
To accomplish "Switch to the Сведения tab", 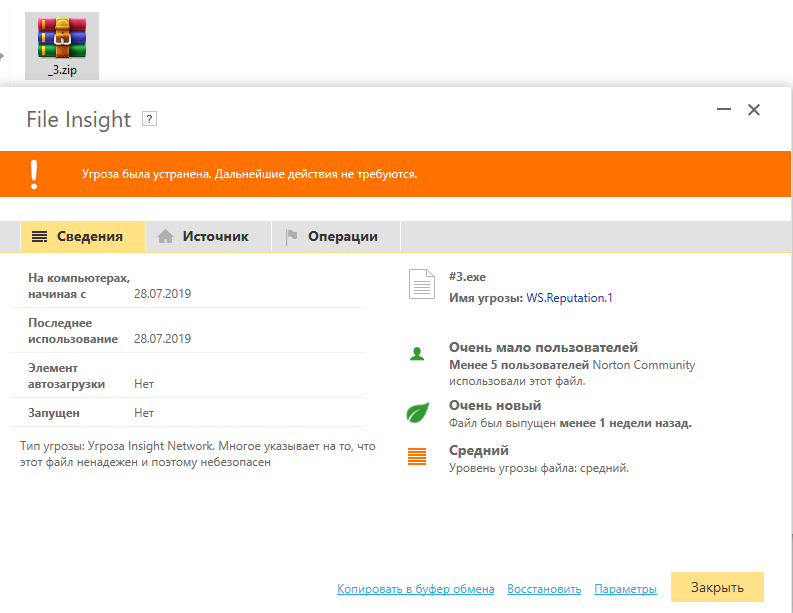I will pos(83,236).
